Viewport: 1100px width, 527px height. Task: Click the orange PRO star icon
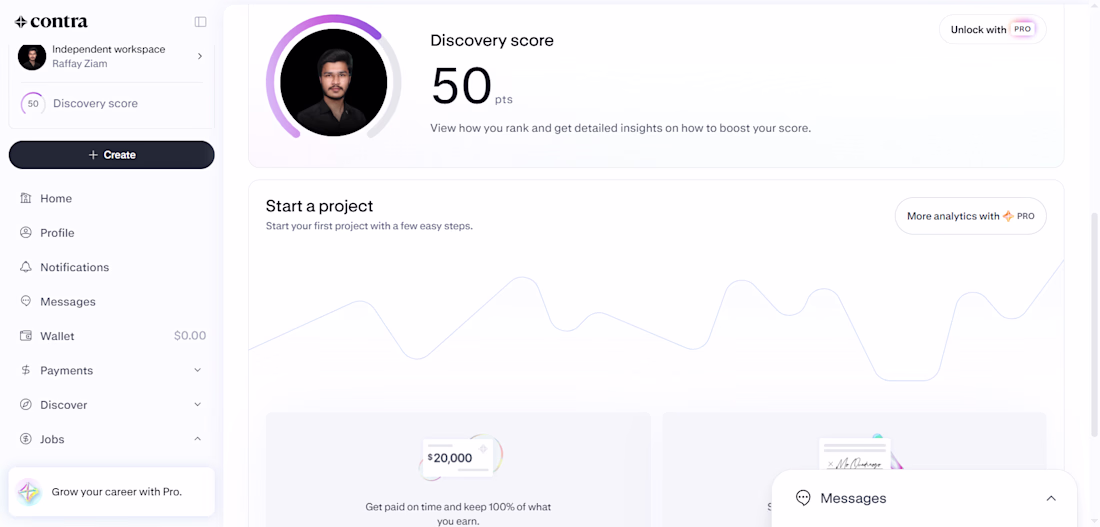(x=1008, y=216)
